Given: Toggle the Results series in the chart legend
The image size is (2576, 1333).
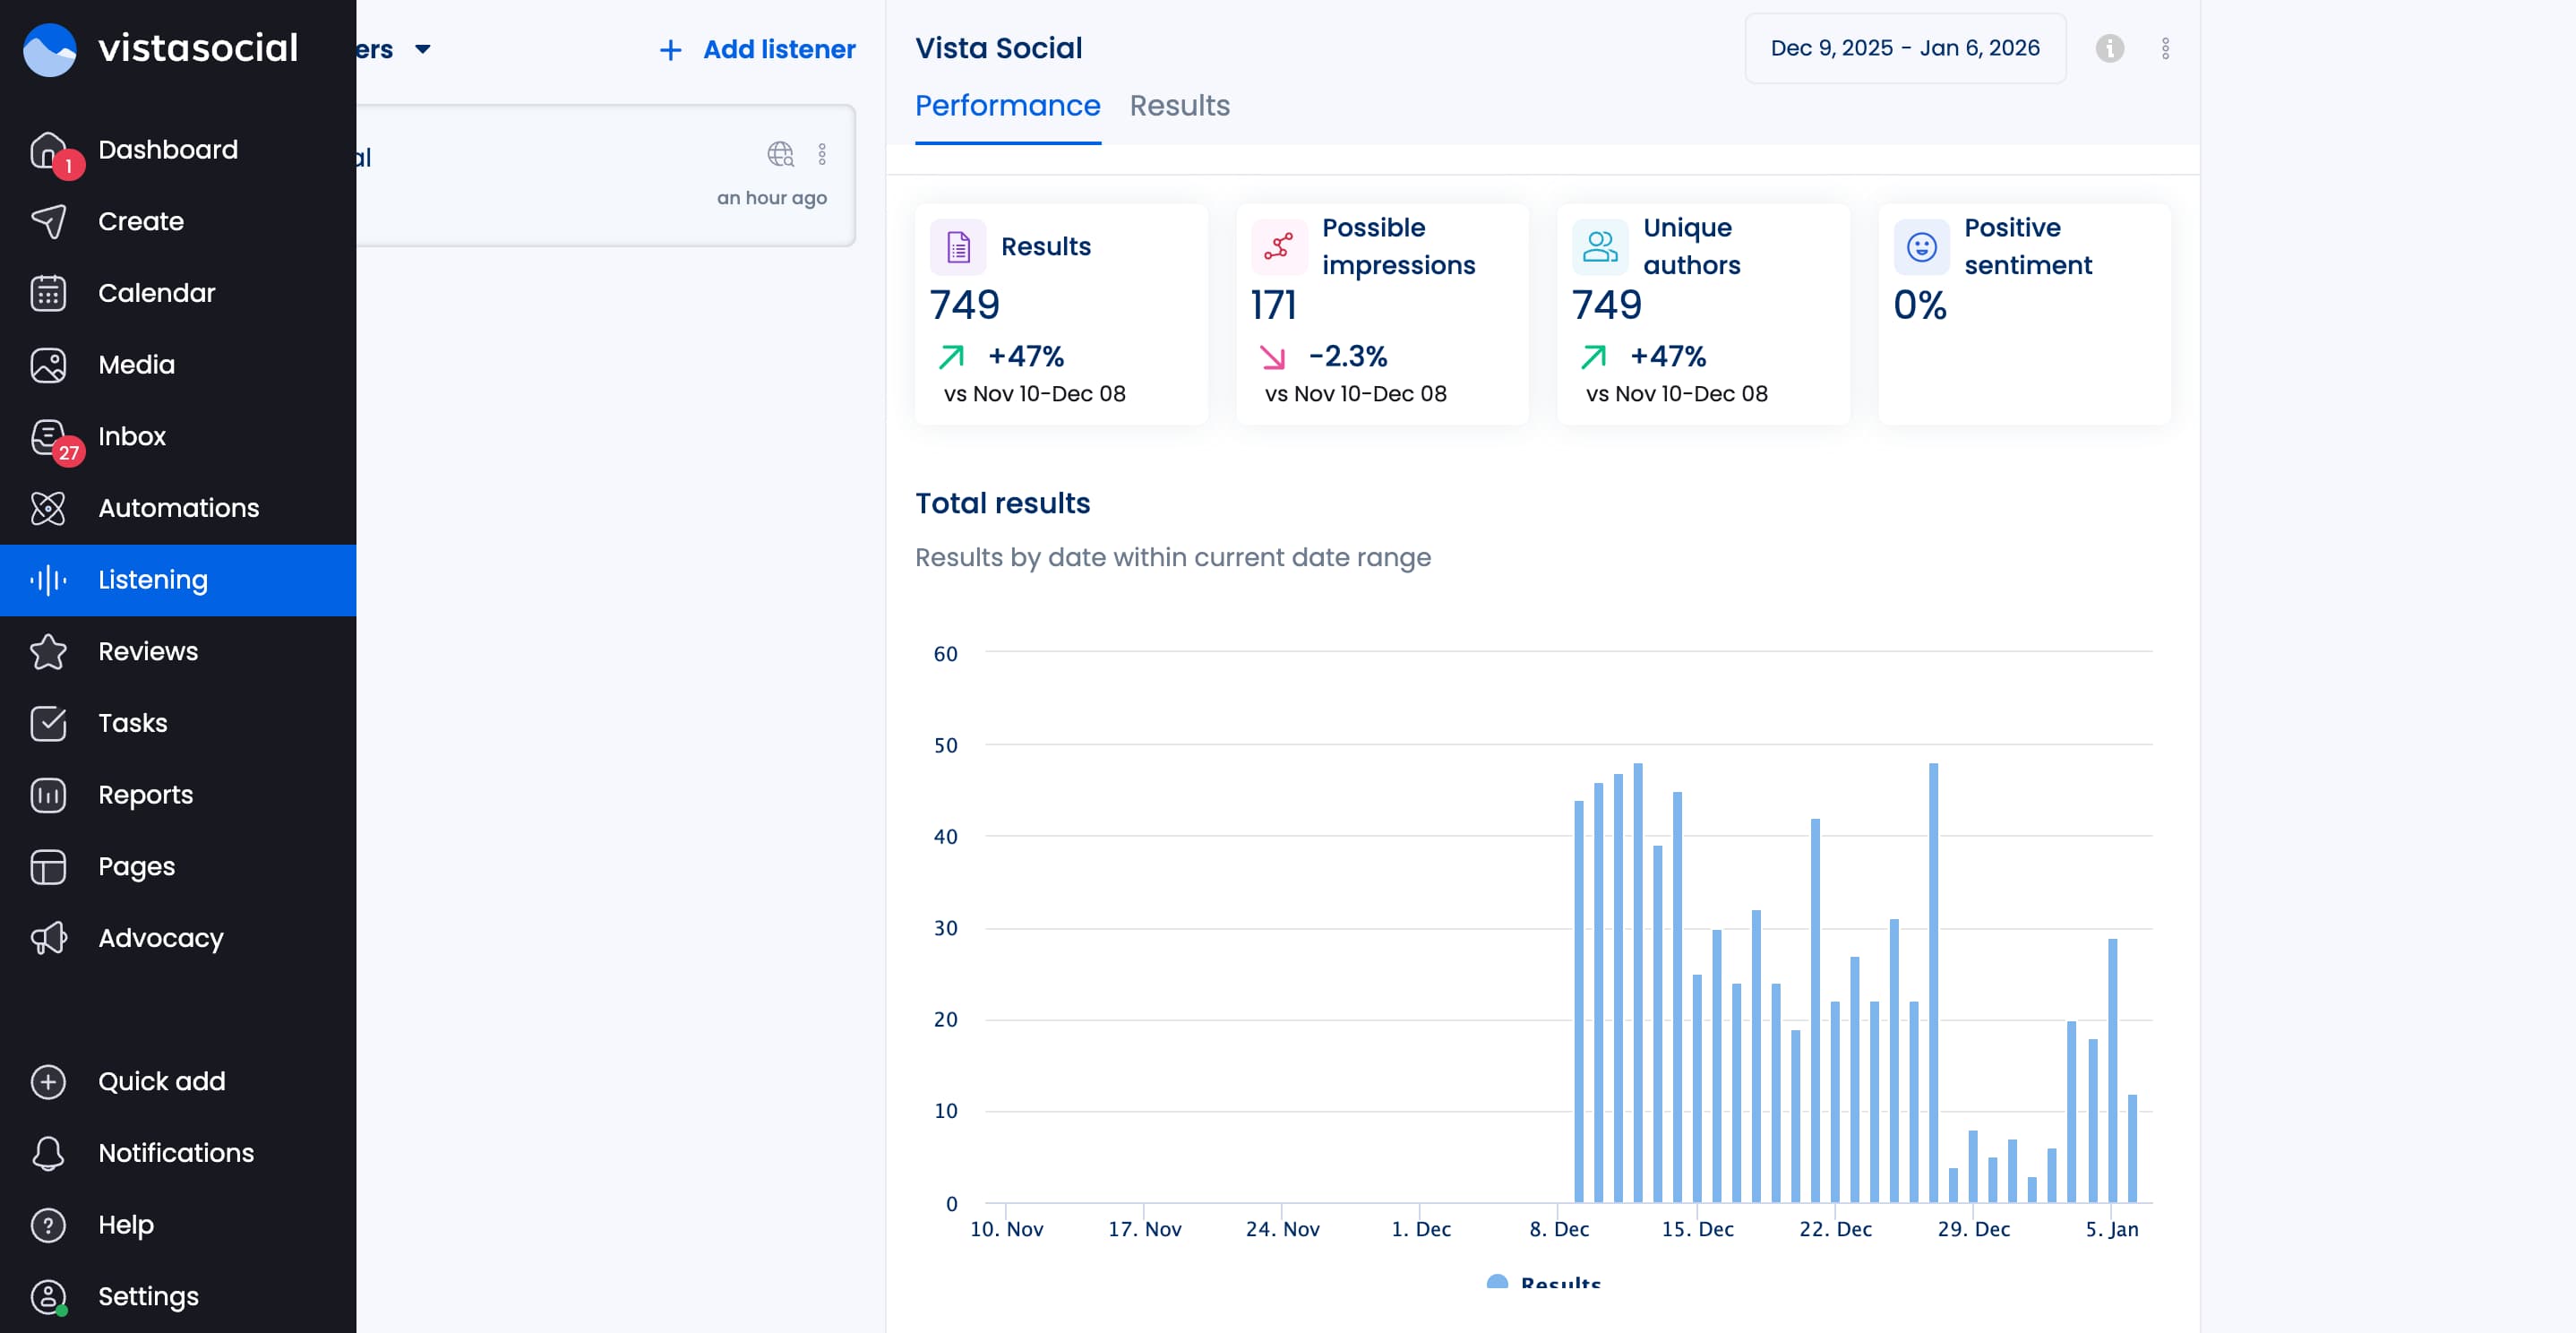Looking at the screenshot, I should pyautogui.click(x=1545, y=1283).
